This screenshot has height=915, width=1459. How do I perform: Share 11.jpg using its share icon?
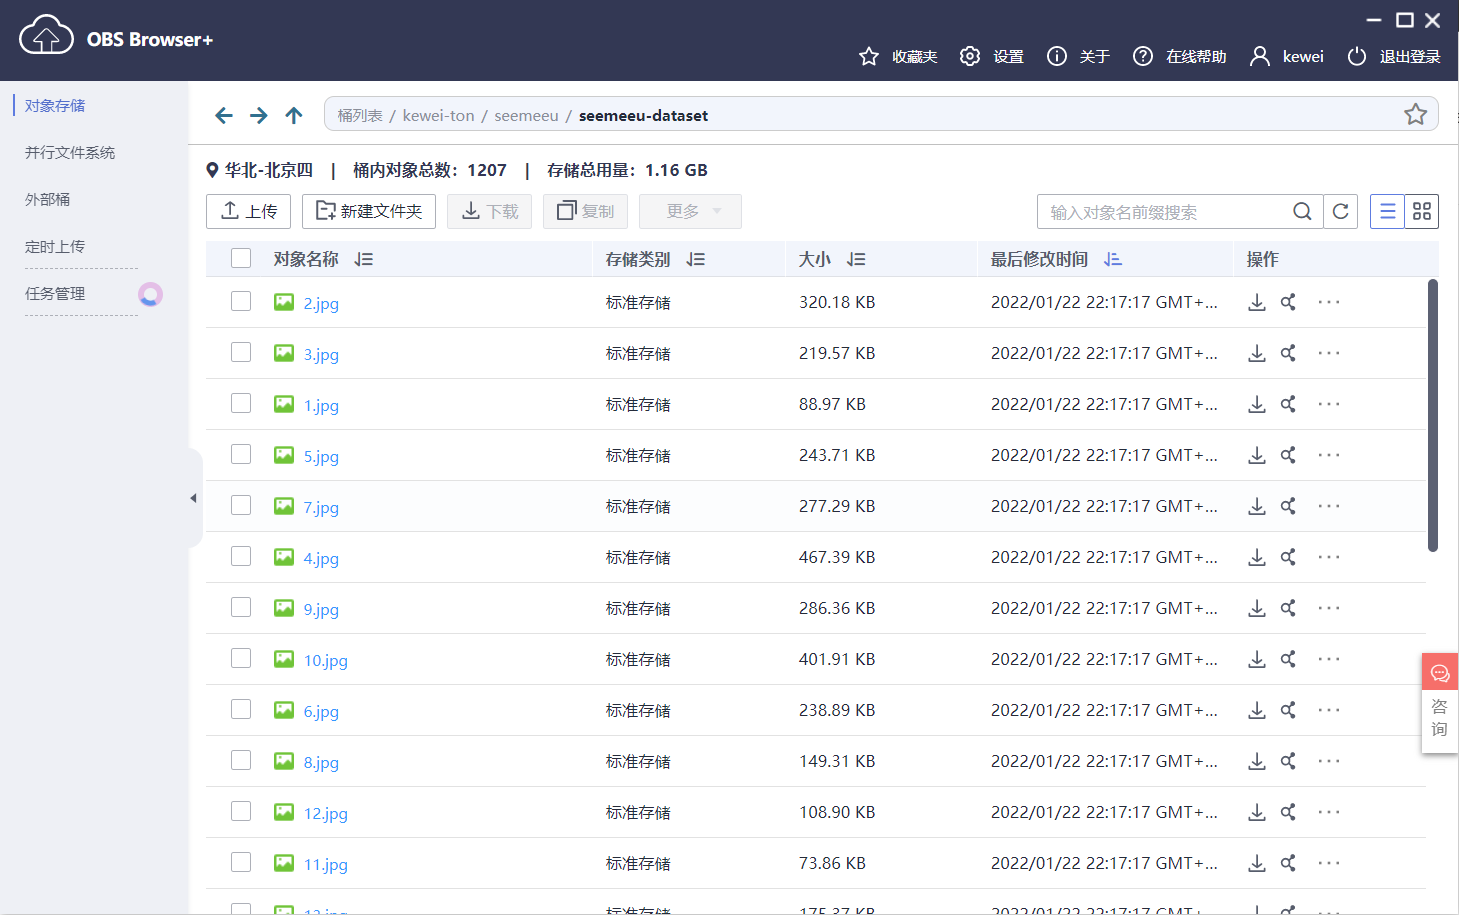1288,863
